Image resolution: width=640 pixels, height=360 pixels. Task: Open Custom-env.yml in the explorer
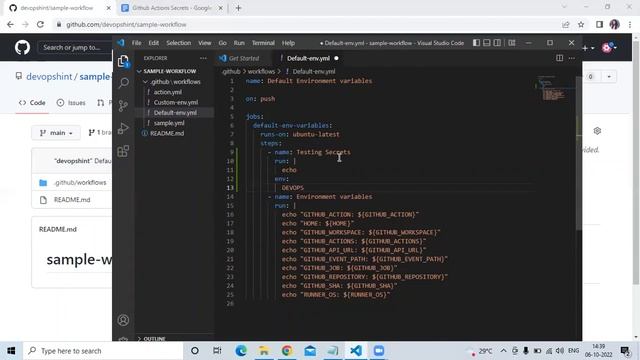click(176, 102)
